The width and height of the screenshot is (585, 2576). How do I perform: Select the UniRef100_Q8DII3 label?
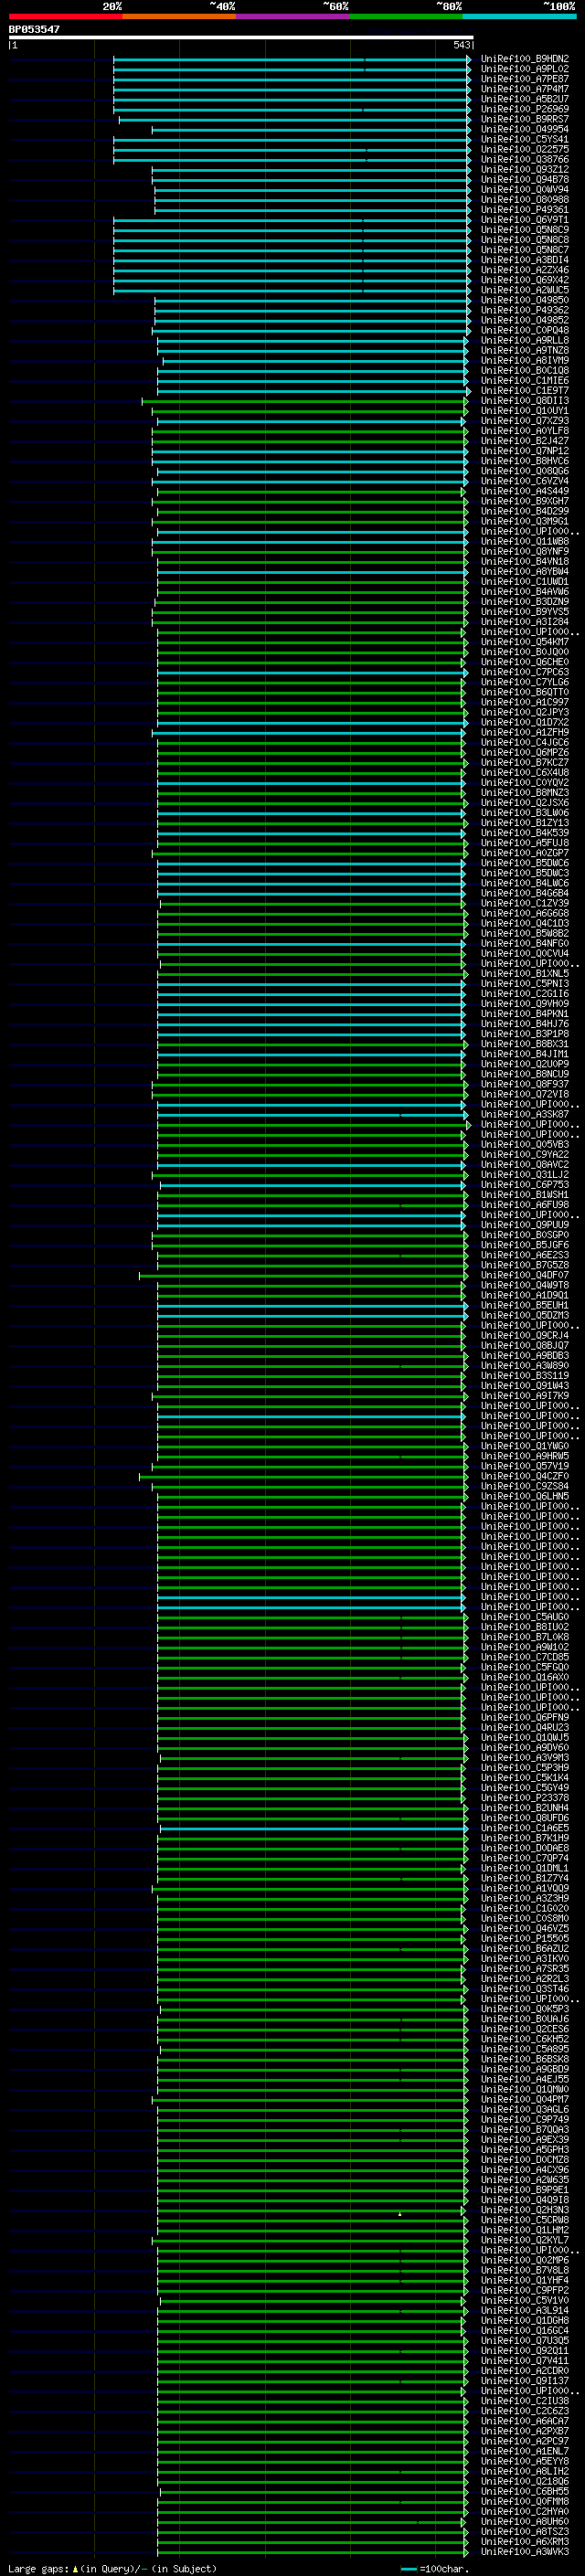click(x=524, y=400)
